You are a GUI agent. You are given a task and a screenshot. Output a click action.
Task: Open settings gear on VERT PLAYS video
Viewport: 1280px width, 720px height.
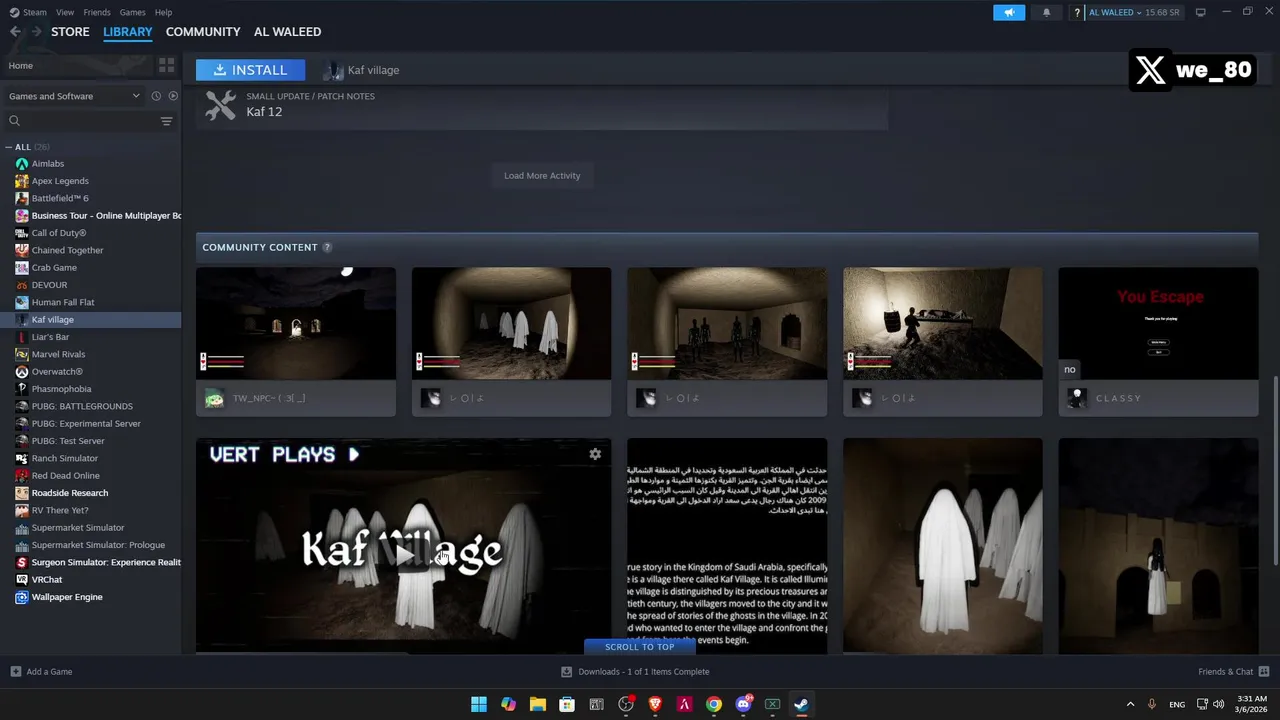pyautogui.click(x=595, y=454)
